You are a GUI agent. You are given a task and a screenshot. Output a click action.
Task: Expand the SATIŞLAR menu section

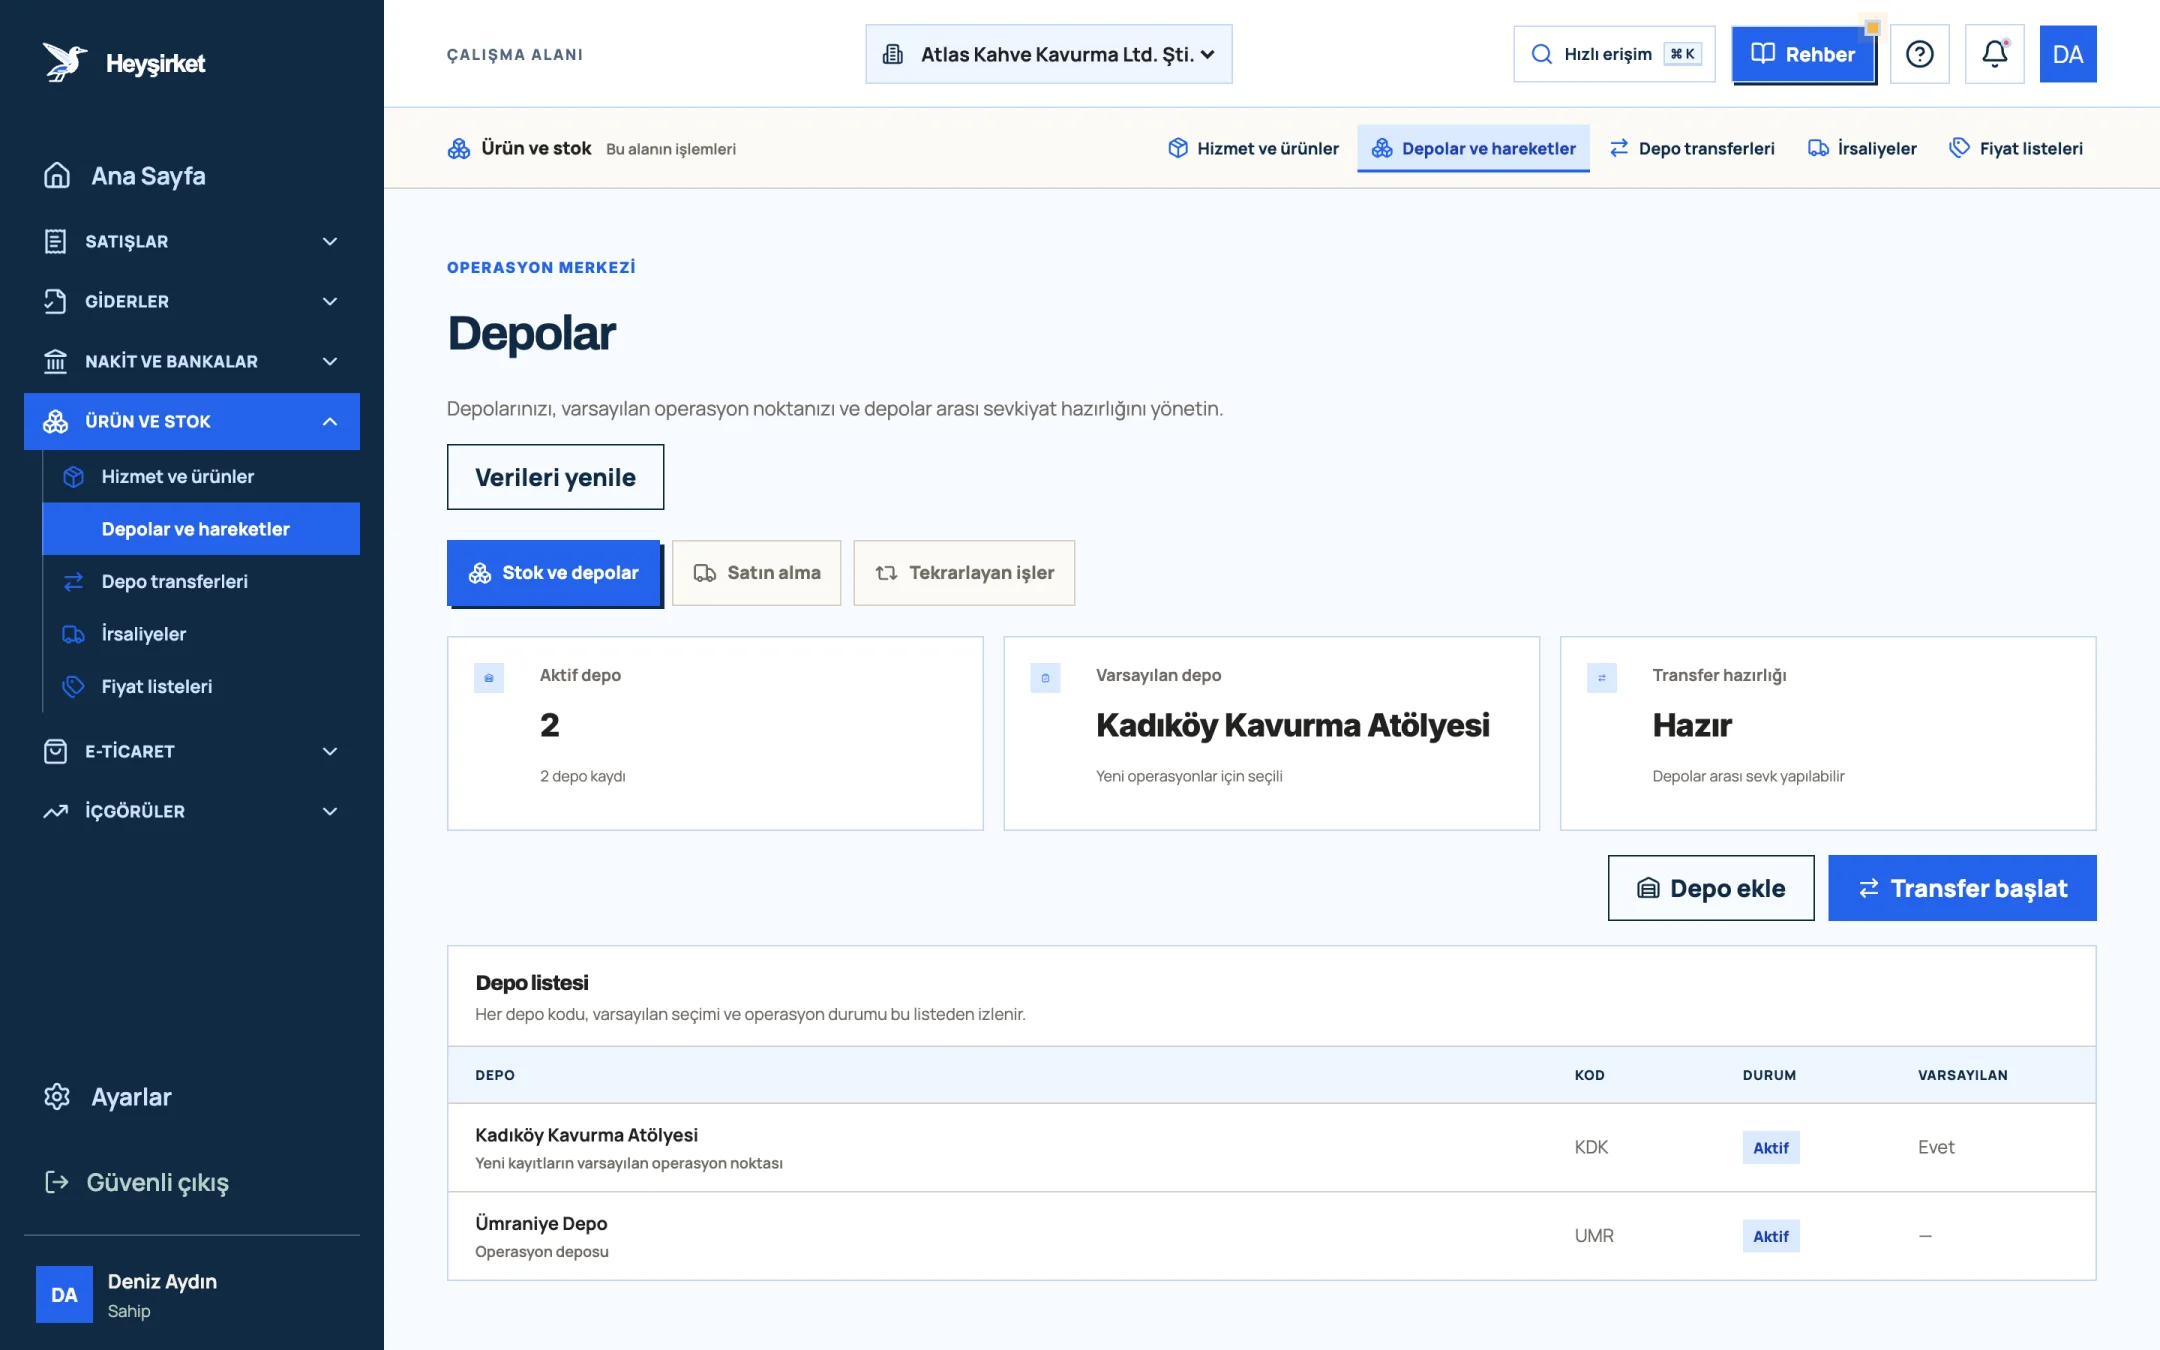pyautogui.click(x=192, y=241)
